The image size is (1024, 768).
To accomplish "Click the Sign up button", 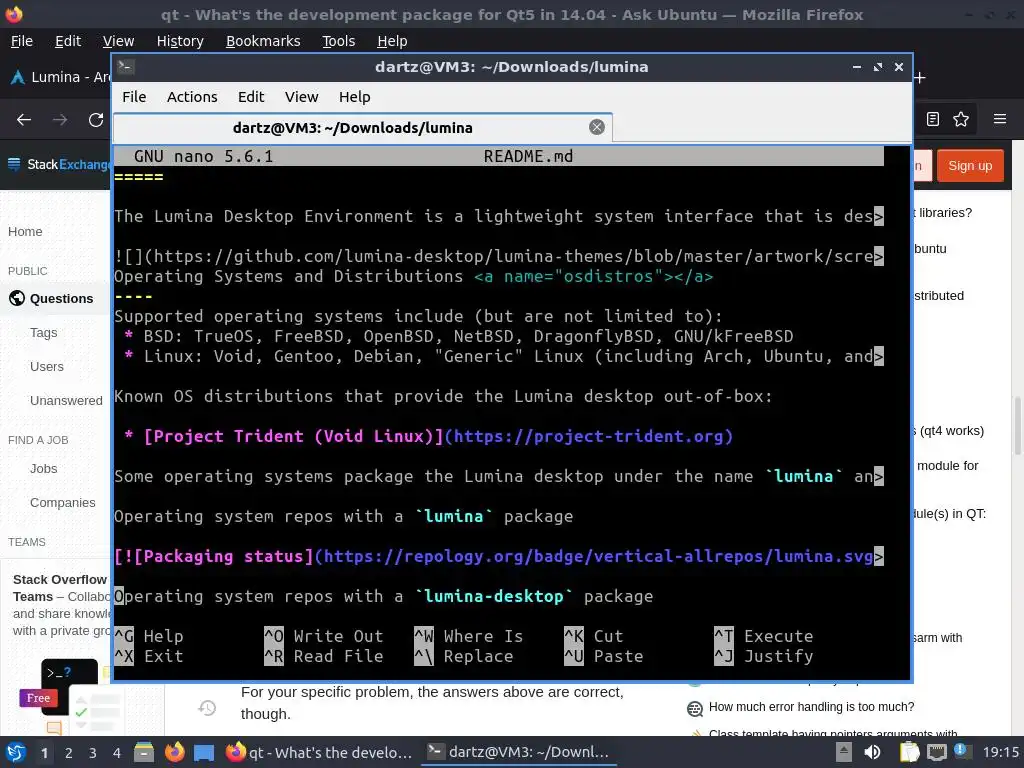I will [x=970, y=166].
